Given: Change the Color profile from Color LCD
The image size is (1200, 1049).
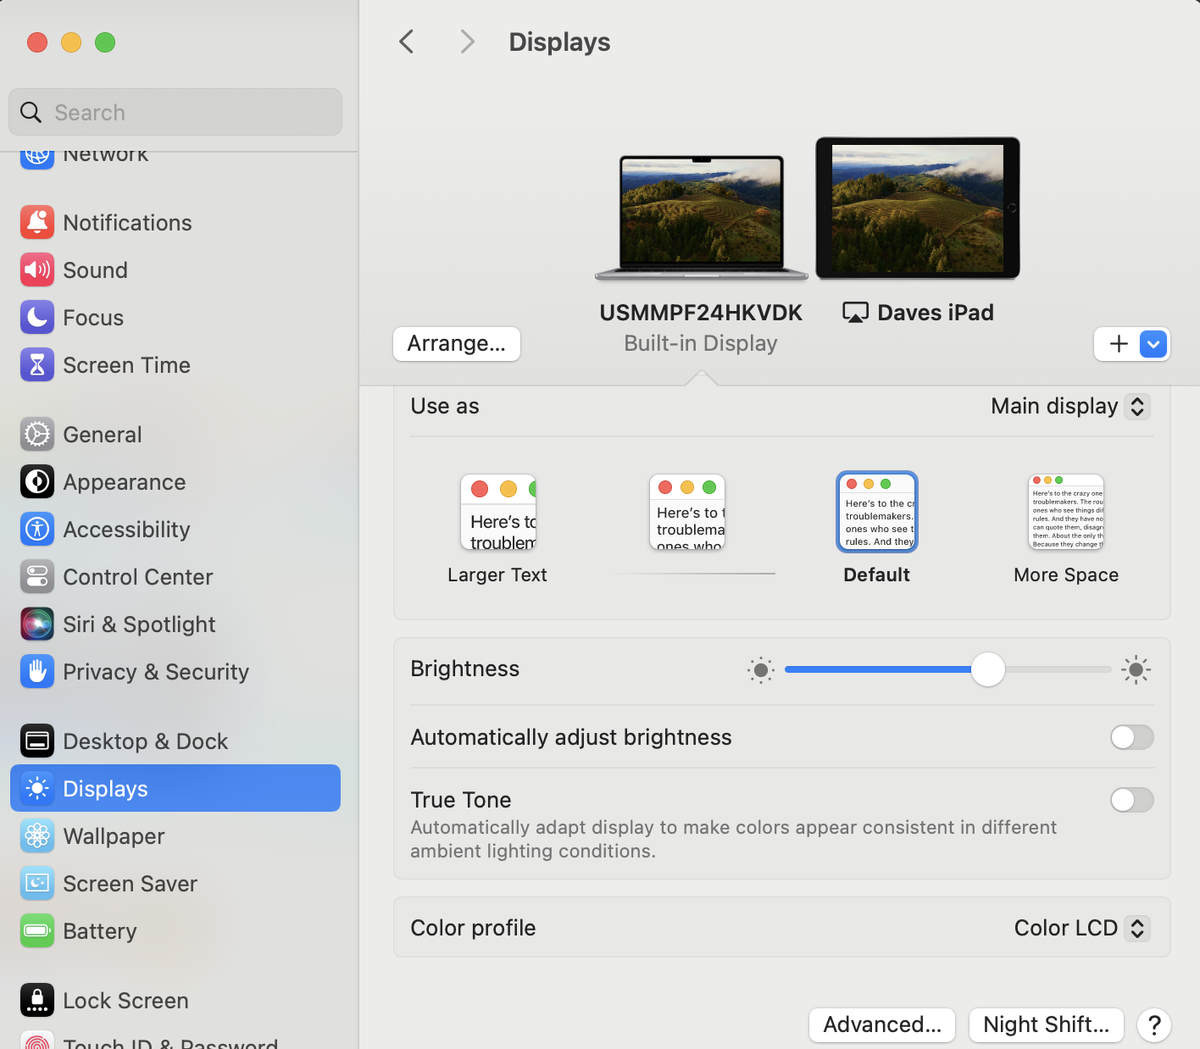Looking at the screenshot, I should tap(1080, 928).
